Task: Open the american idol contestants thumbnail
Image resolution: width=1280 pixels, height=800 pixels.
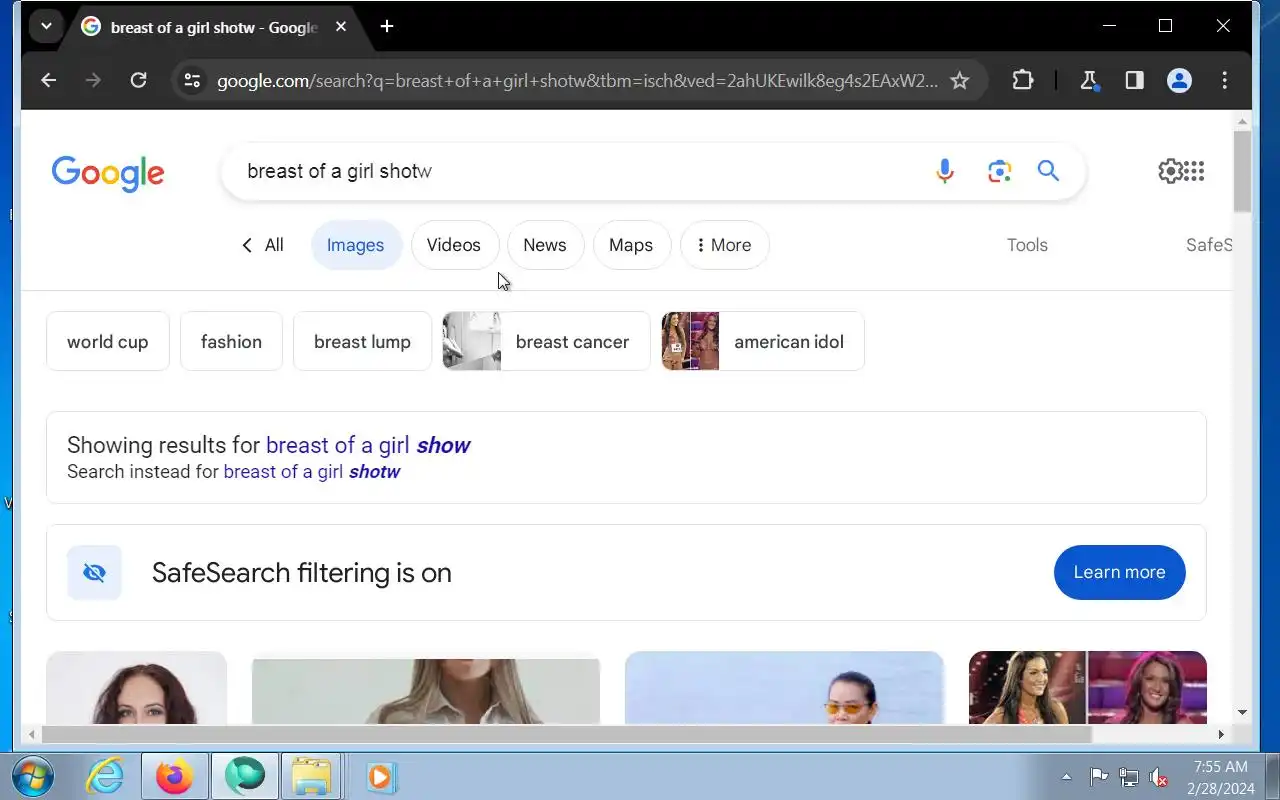Action: point(1088,688)
